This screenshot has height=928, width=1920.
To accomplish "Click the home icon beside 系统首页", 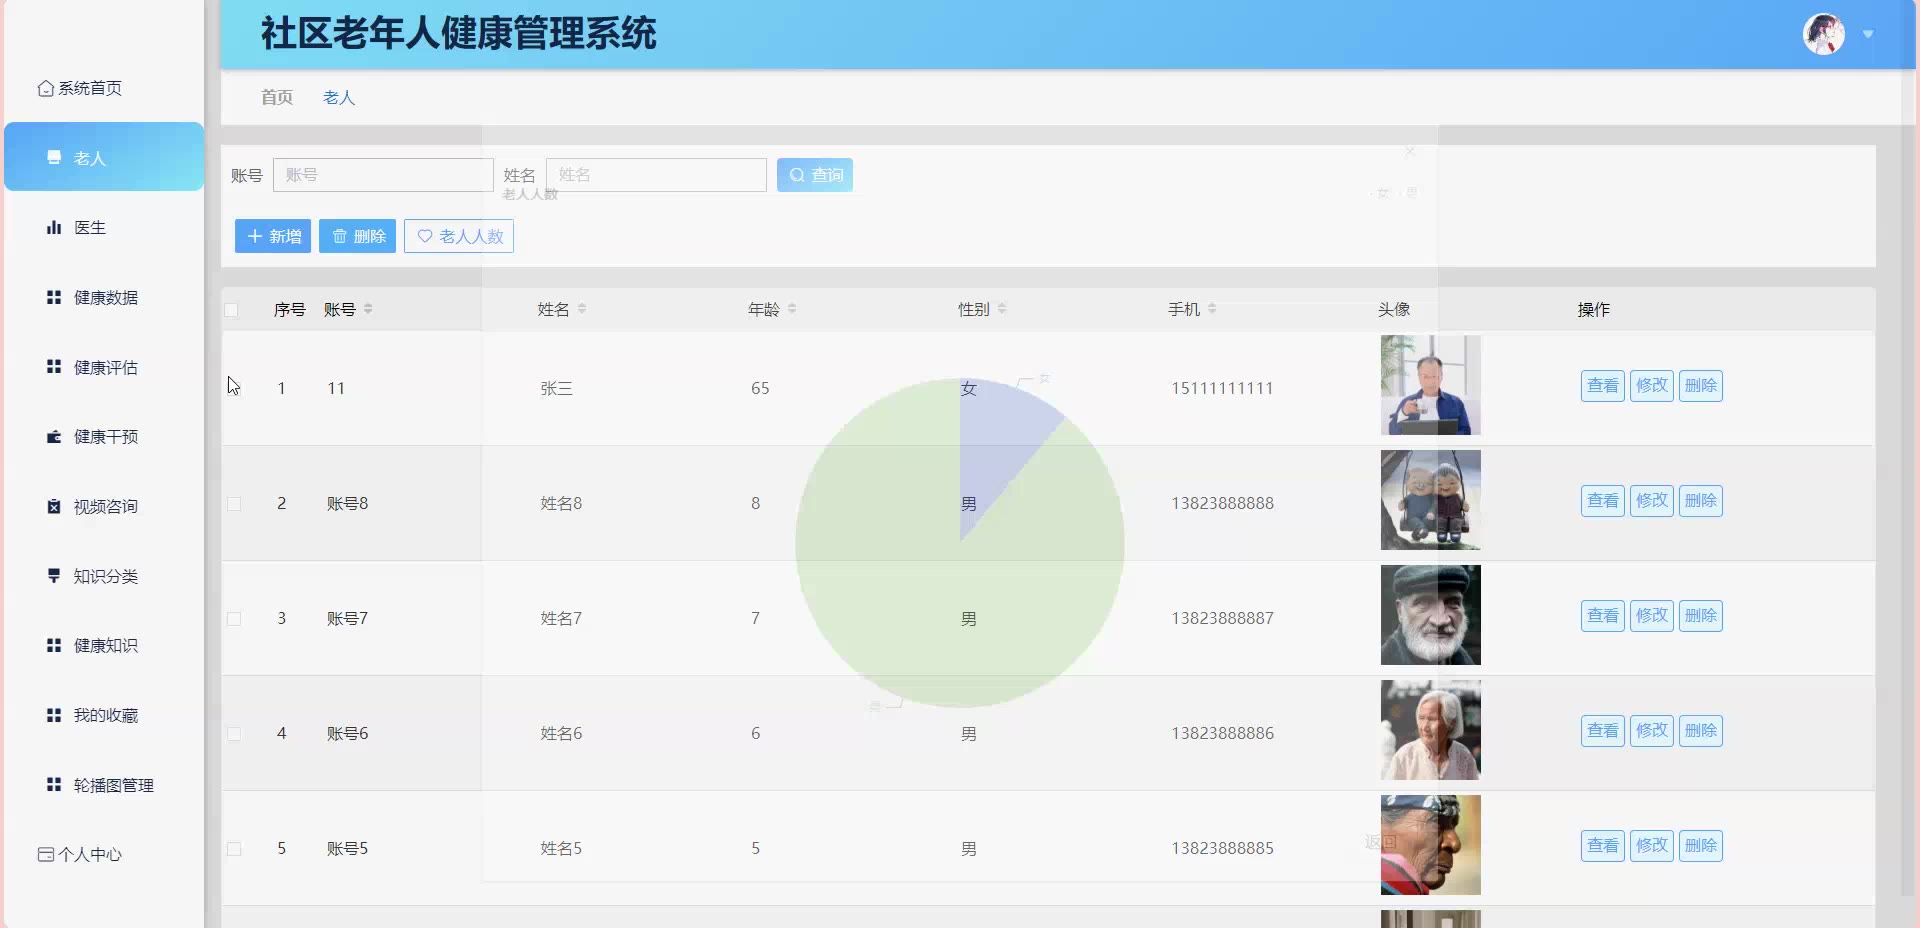I will [46, 89].
